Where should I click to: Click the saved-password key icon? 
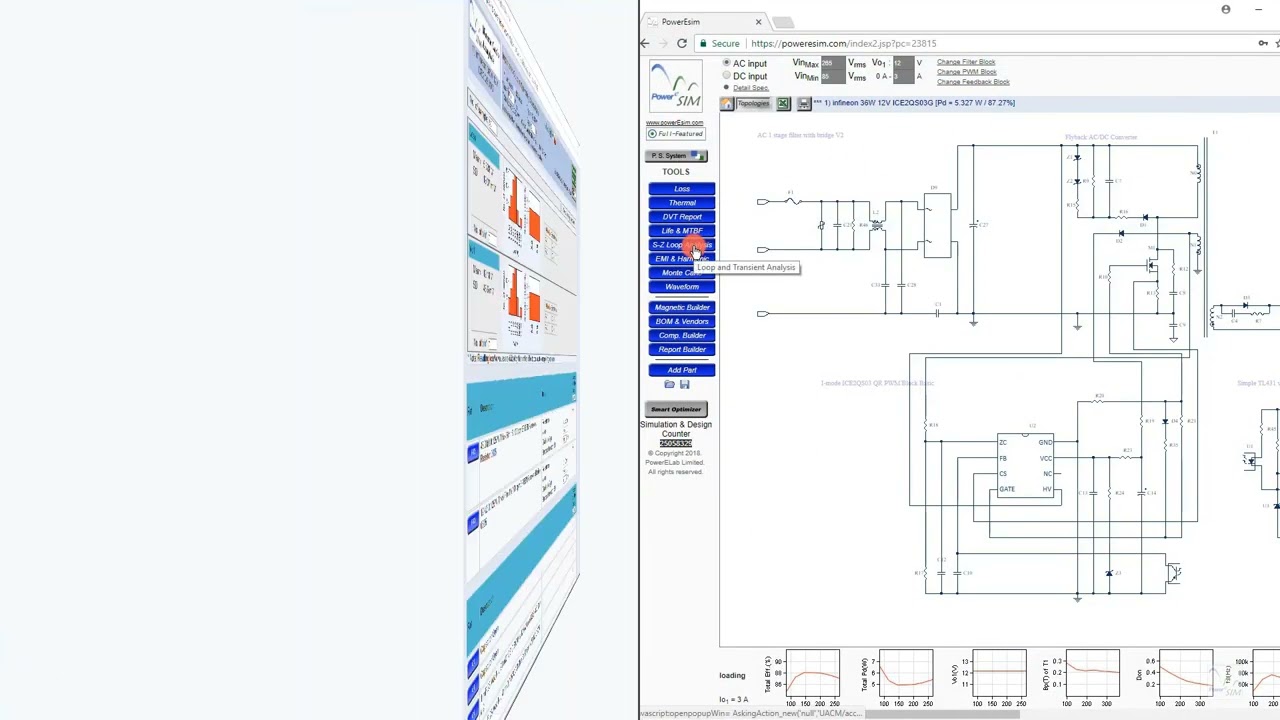click(x=1263, y=43)
